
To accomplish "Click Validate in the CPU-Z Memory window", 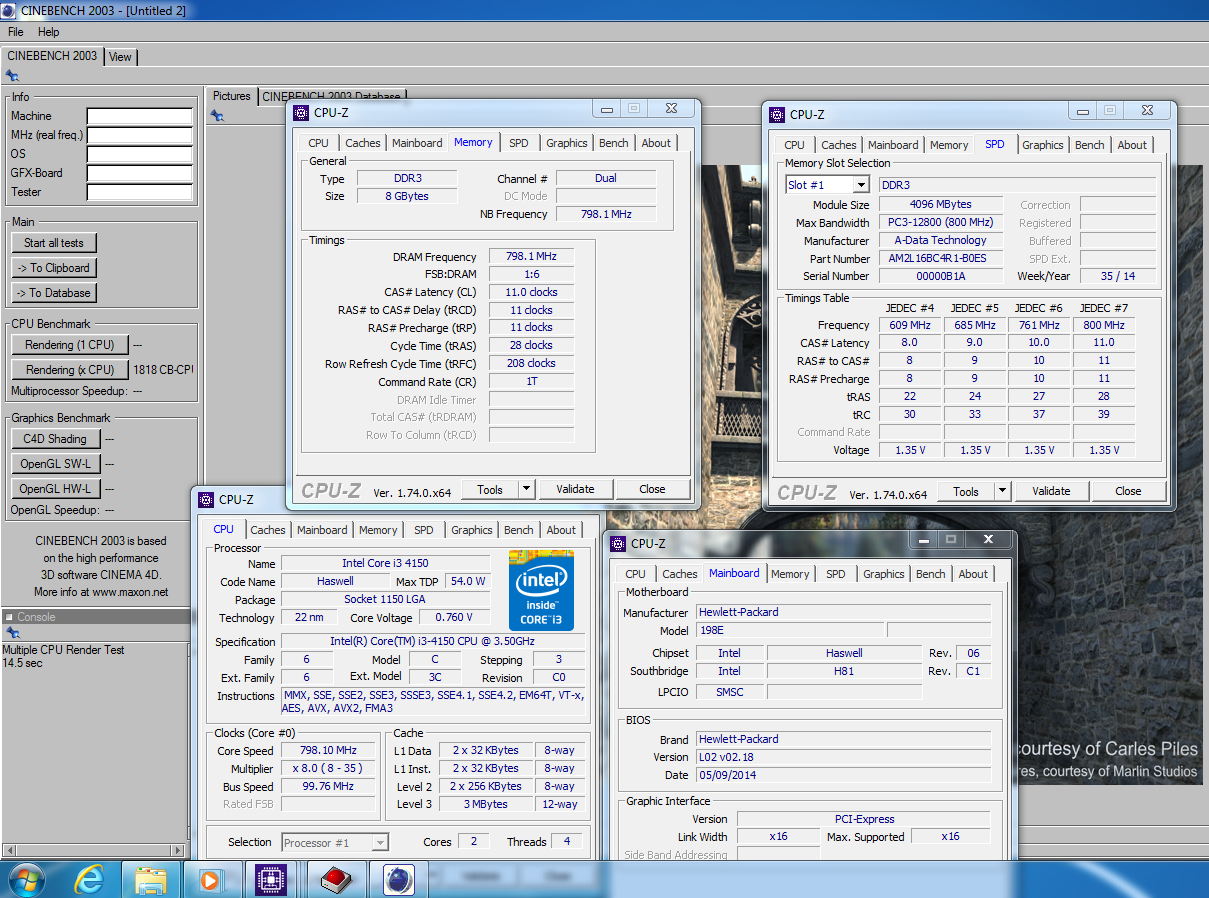I will click(575, 489).
